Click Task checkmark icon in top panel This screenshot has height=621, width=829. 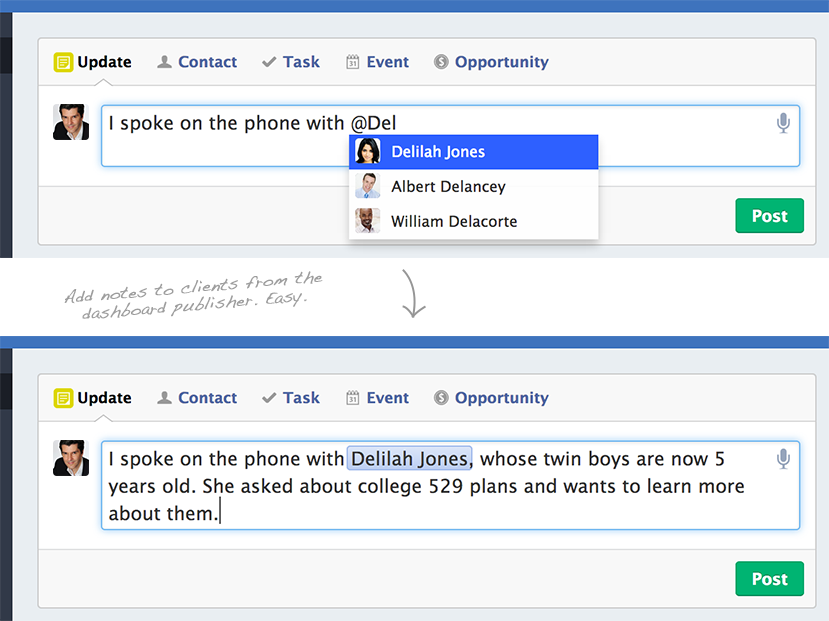tap(269, 62)
